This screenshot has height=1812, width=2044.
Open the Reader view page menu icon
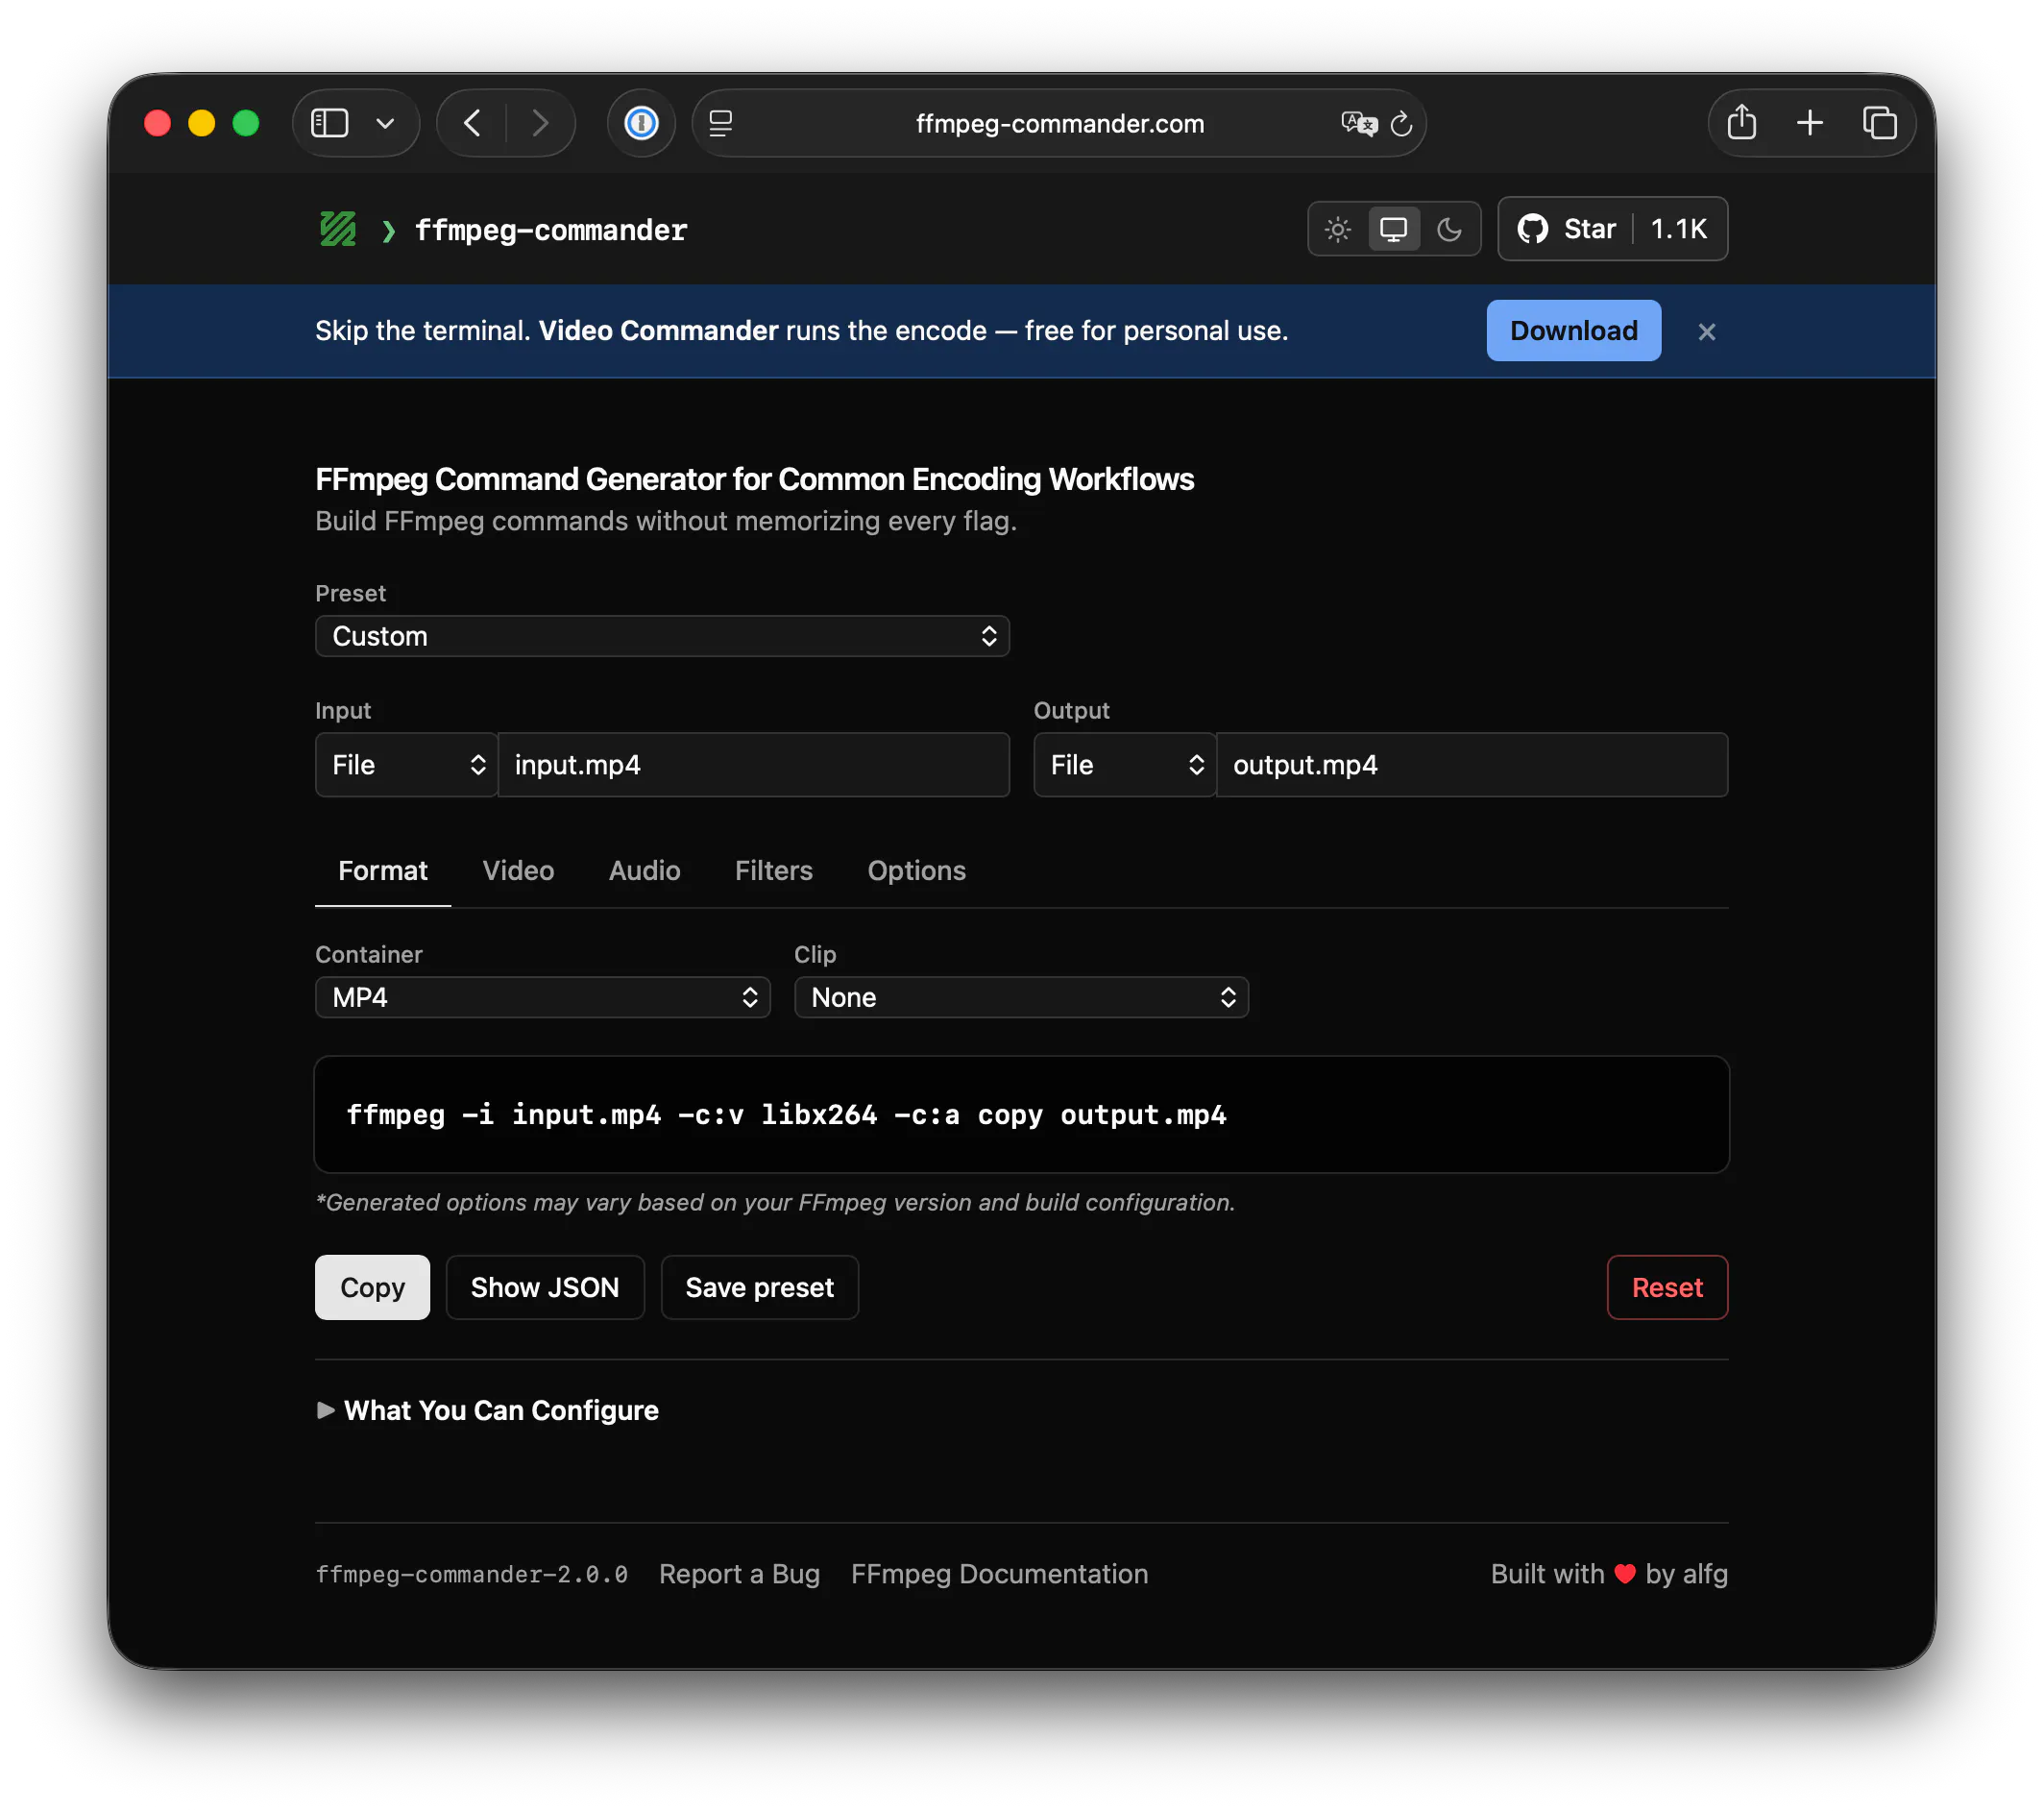pos(721,123)
